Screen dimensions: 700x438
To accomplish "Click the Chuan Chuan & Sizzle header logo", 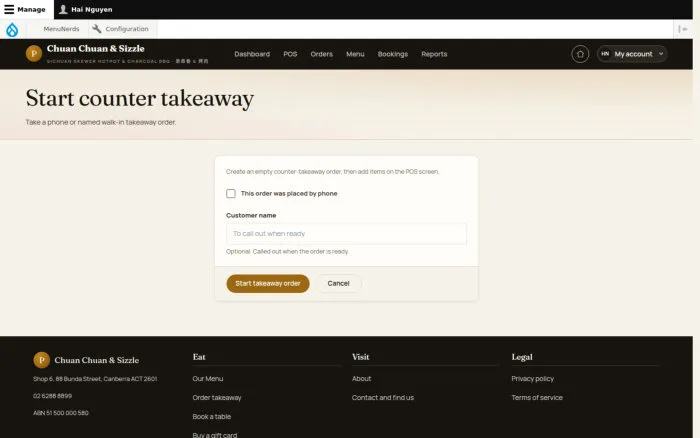I will 117,54.
